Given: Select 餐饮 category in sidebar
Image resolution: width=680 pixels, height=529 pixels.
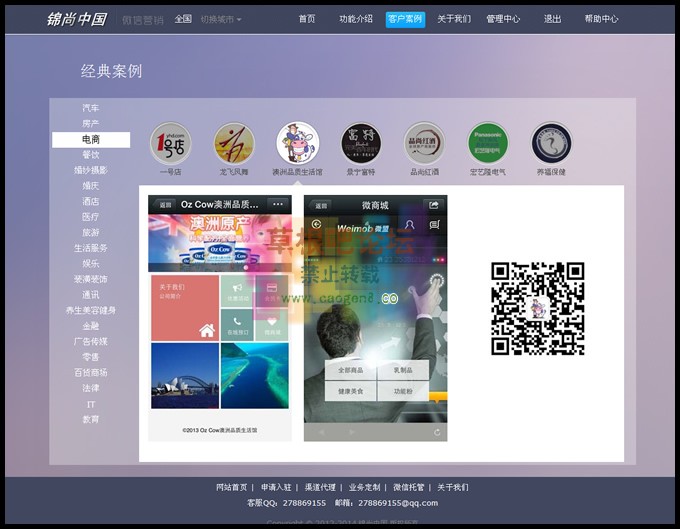Looking at the screenshot, I should coord(91,155).
